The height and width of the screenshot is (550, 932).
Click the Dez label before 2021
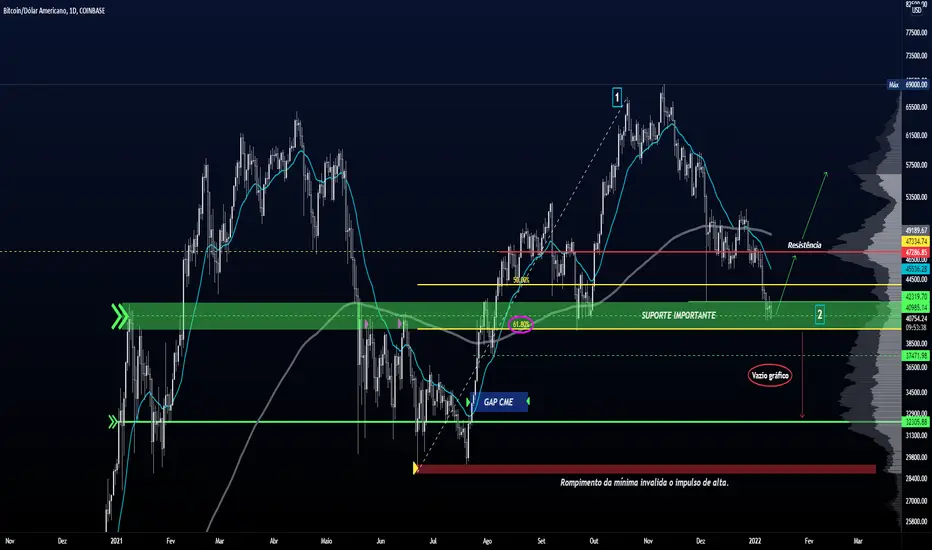tap(62, 541)
